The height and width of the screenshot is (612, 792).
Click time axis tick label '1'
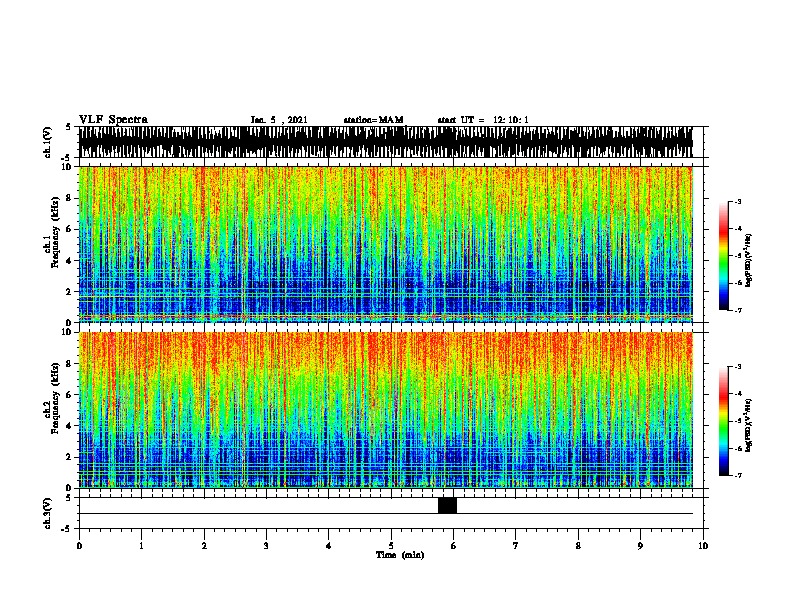[142, 545]
